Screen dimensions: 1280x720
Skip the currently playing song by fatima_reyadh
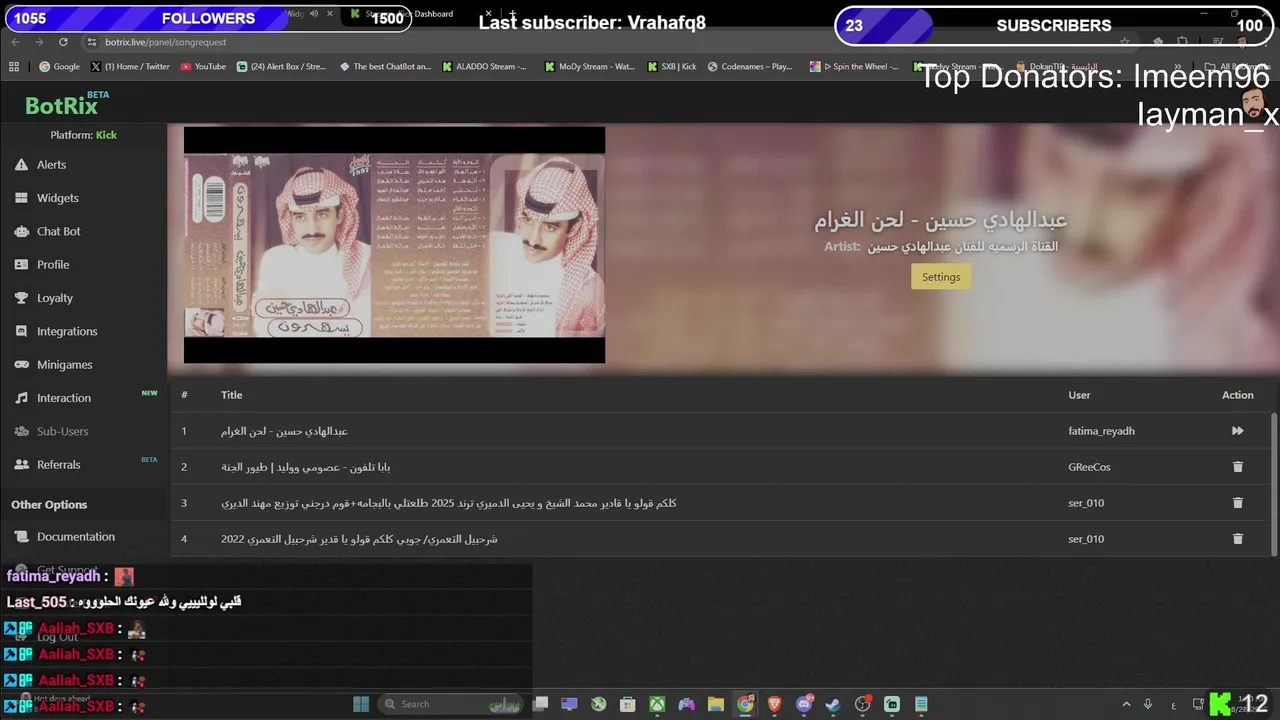[x=1237, y=431]
